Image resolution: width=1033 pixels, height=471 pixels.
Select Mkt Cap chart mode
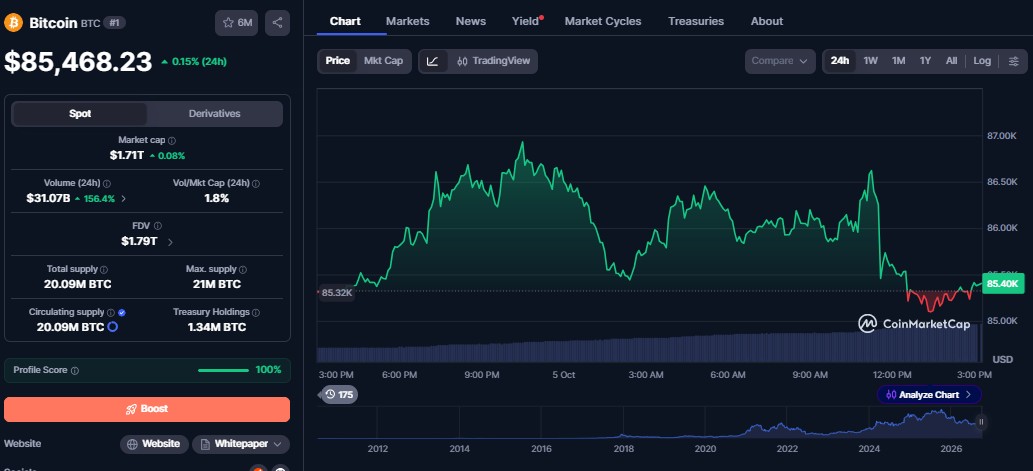point(383,61)
